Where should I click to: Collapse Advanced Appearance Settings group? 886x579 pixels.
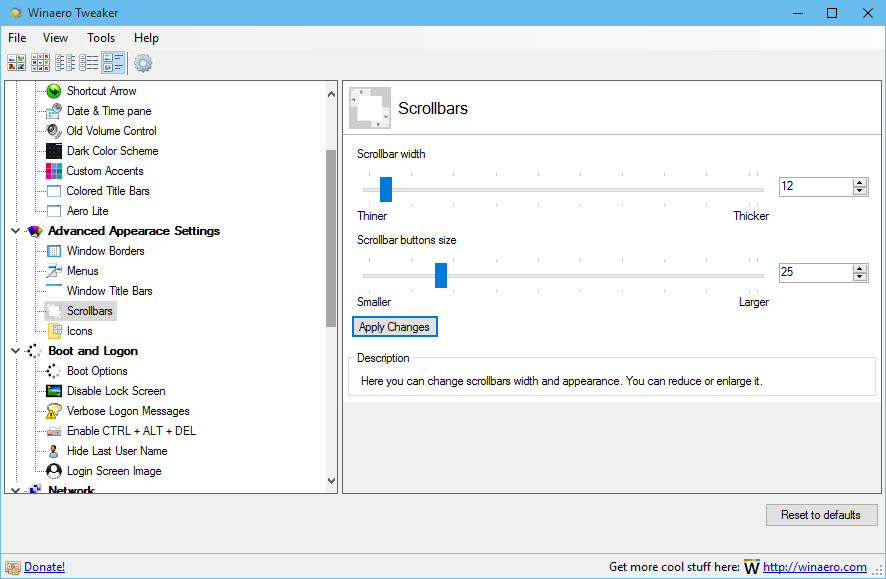tap(15, 231)
